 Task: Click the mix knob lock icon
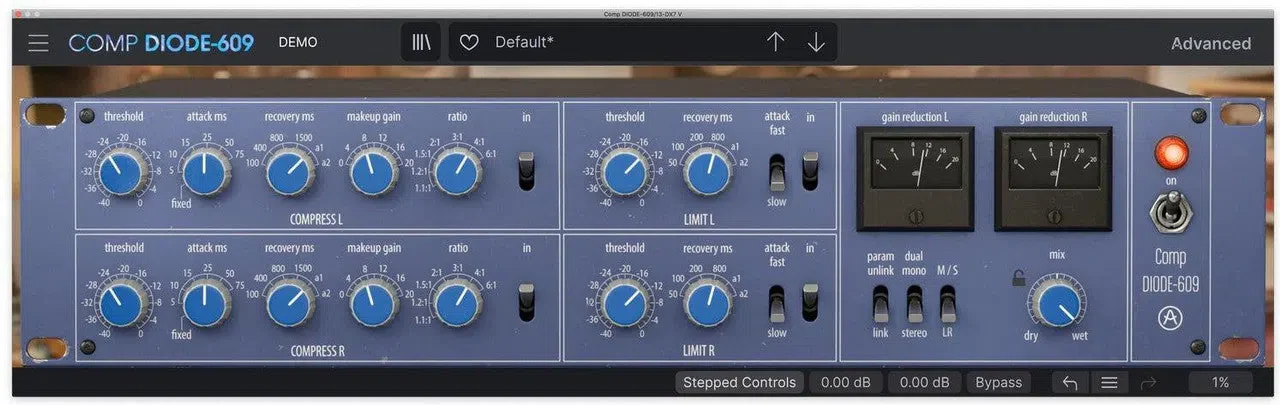tap(1018, 279)
